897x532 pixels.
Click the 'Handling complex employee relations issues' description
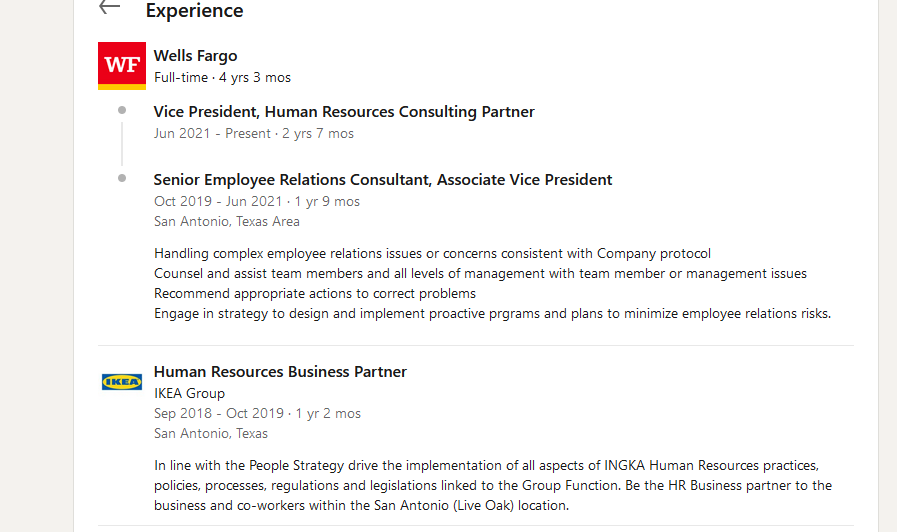tap(432, 253)
